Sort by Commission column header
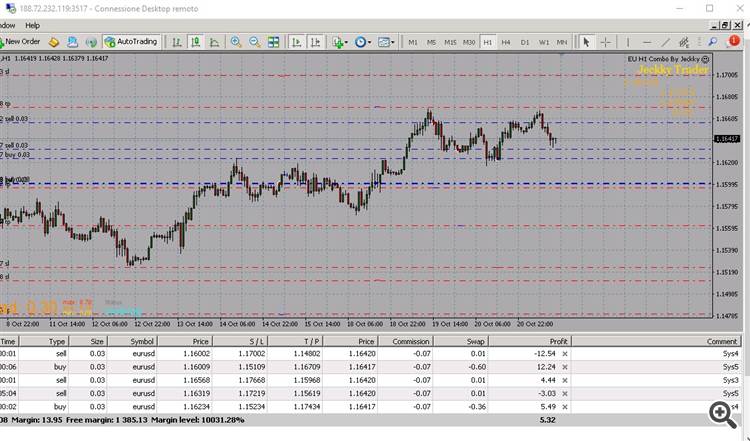This screenshot has width=750, height=441. click(406, 341)
